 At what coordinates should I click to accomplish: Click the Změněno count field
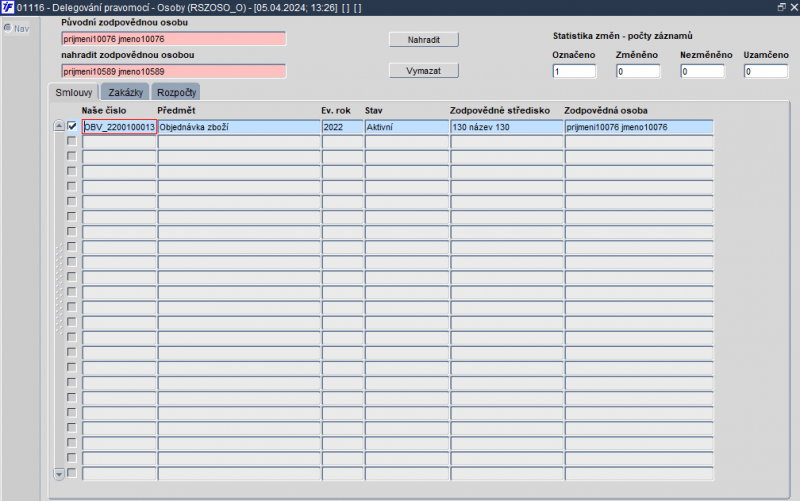pyautogui.click(x=638, y=71)
